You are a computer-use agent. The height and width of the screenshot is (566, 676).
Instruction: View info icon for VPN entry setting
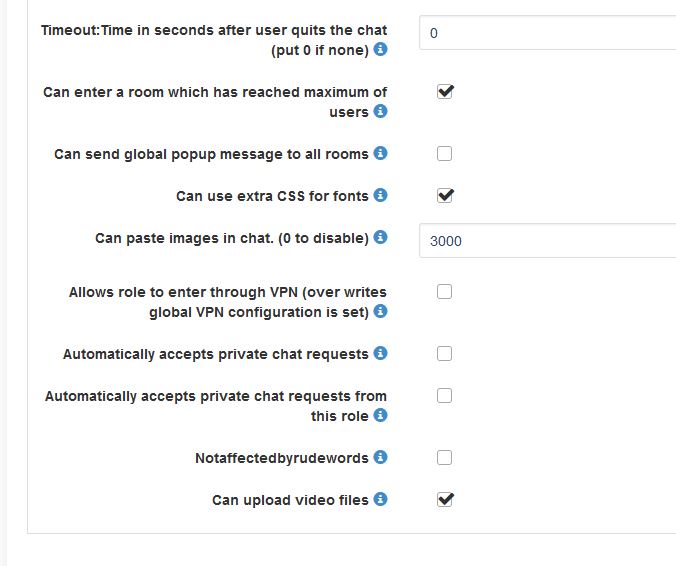(380, 312)
